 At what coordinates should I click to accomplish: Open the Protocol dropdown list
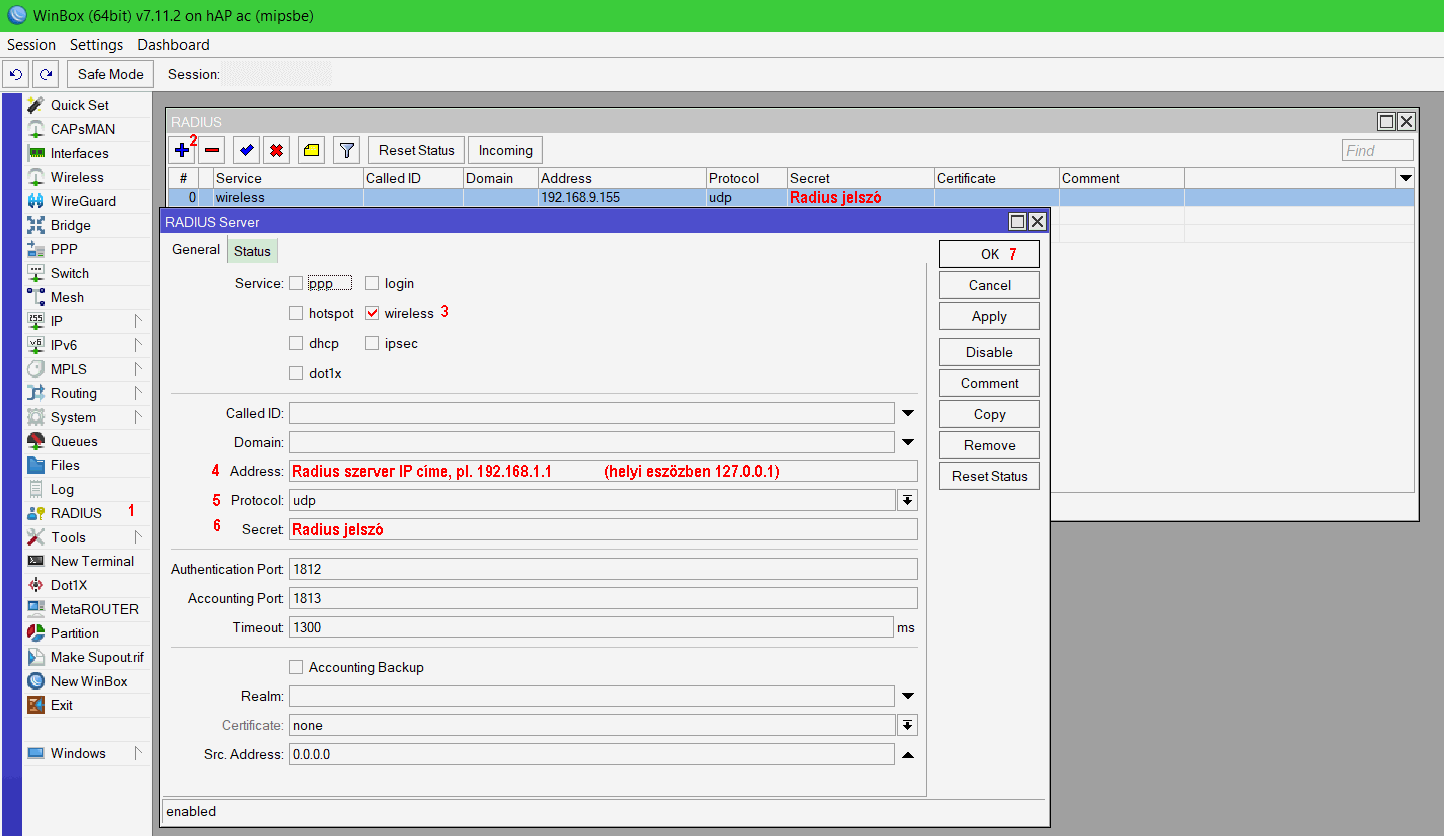907,500
